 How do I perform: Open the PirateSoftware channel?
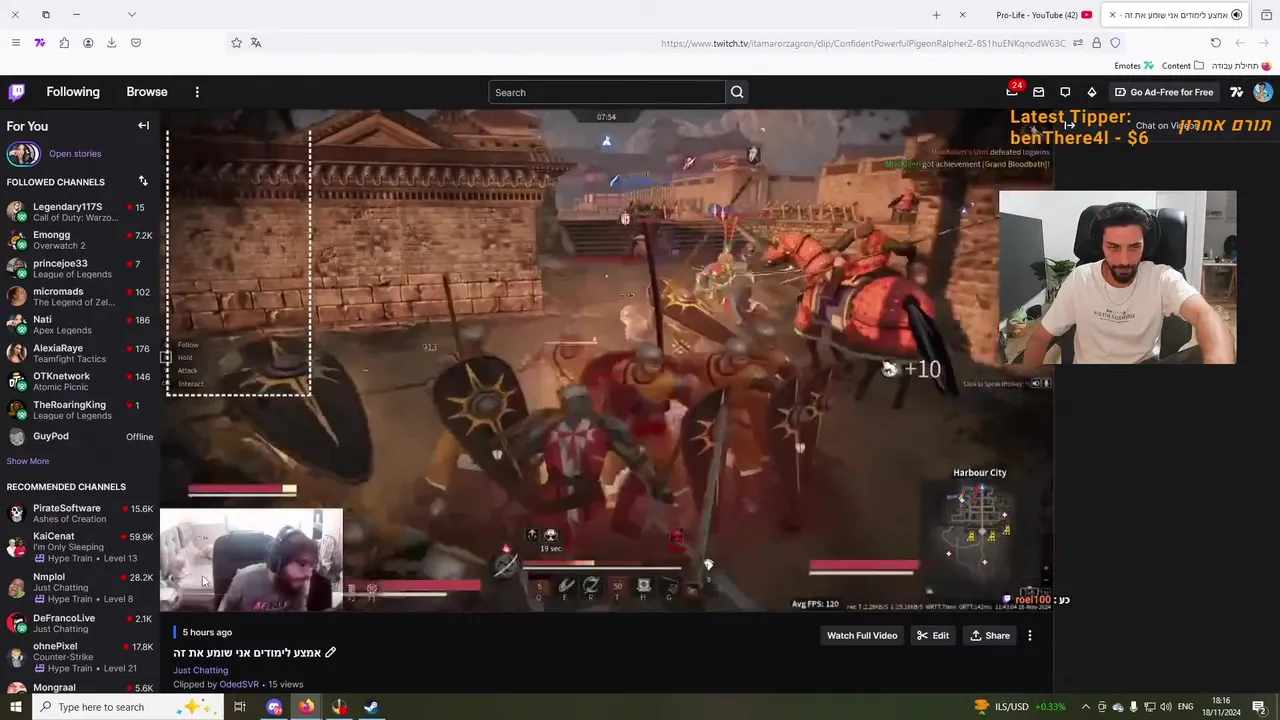point(80,513)
